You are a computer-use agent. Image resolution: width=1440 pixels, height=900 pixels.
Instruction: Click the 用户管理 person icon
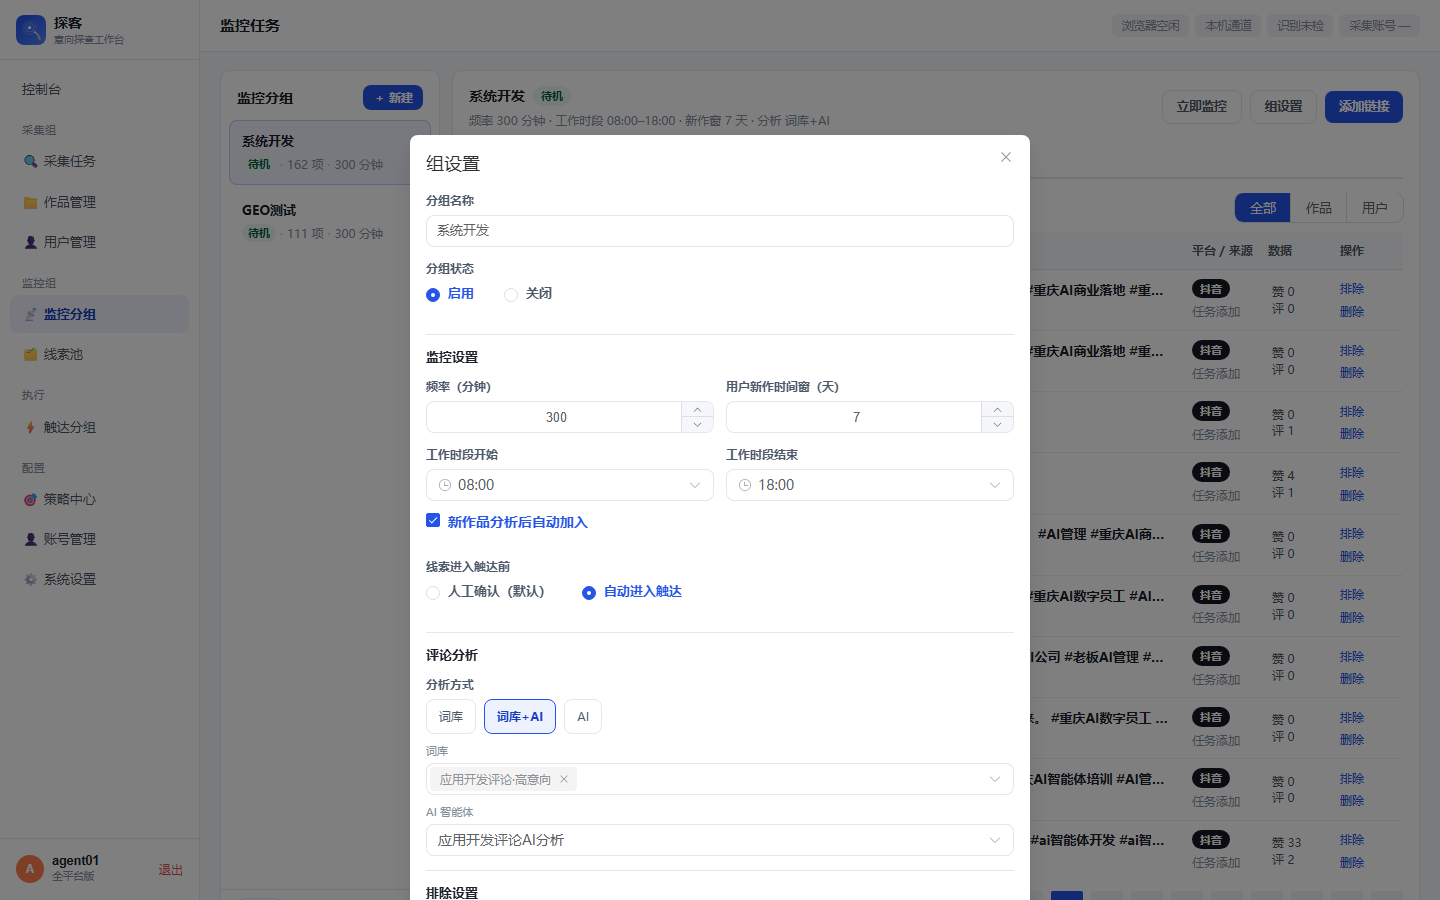30,242
